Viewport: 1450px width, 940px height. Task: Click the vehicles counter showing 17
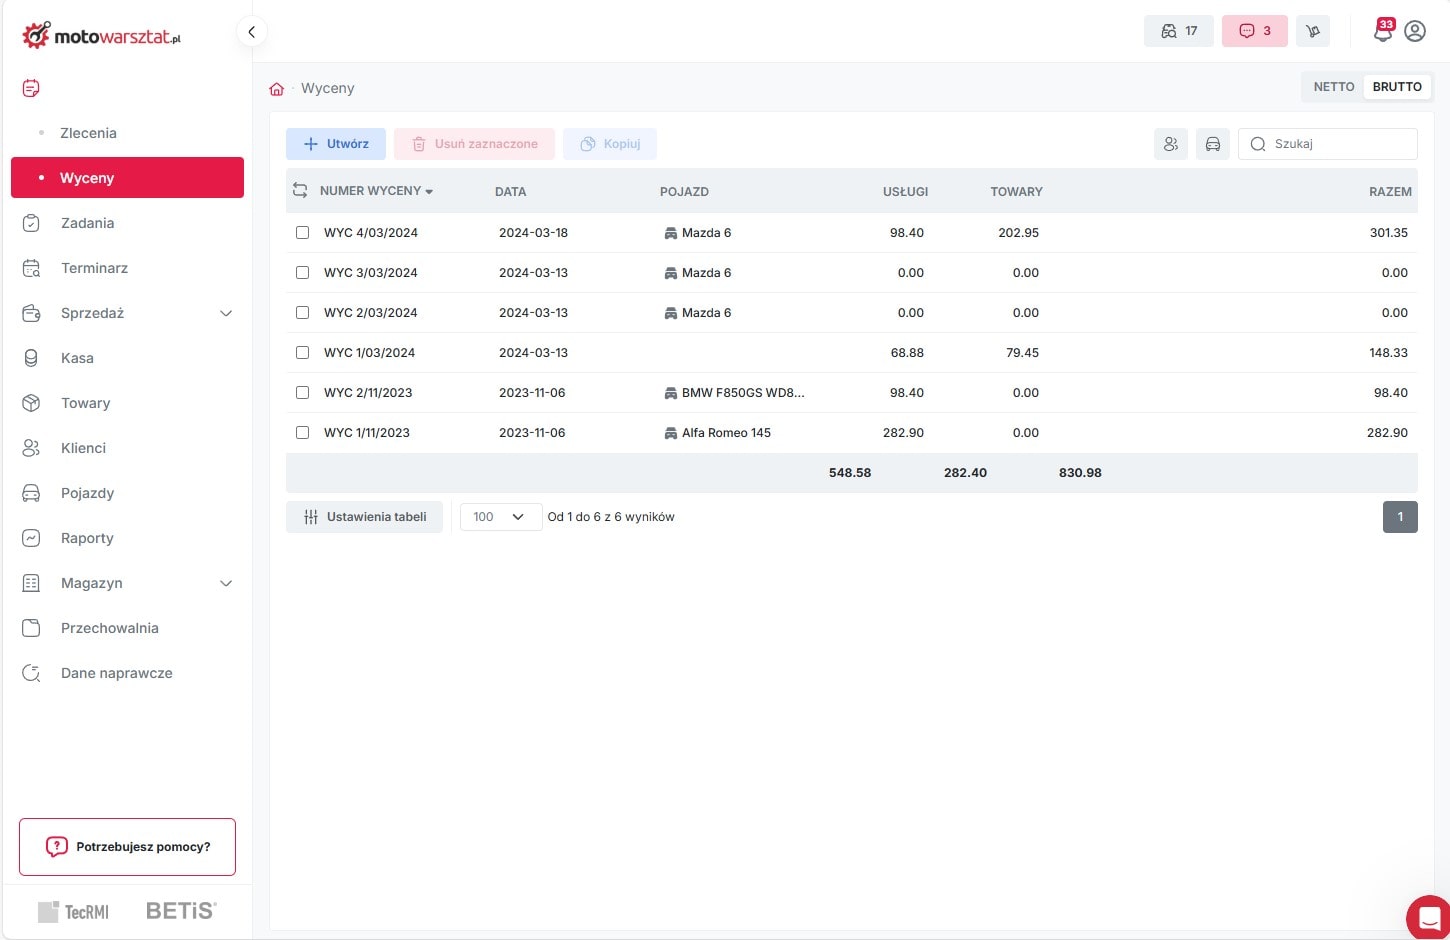(1179, 31)
